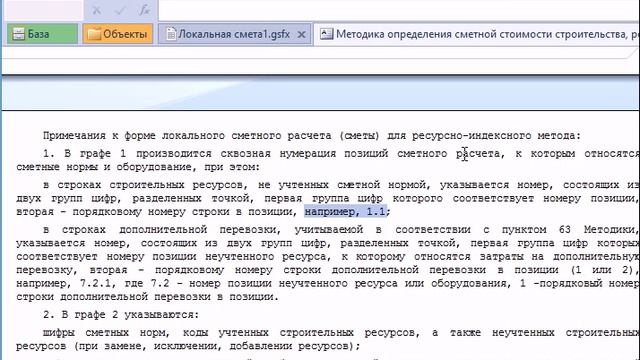Activate the Методика определения сметной стоимости tab
Screen dimensions: 640x360
point(477,34)
